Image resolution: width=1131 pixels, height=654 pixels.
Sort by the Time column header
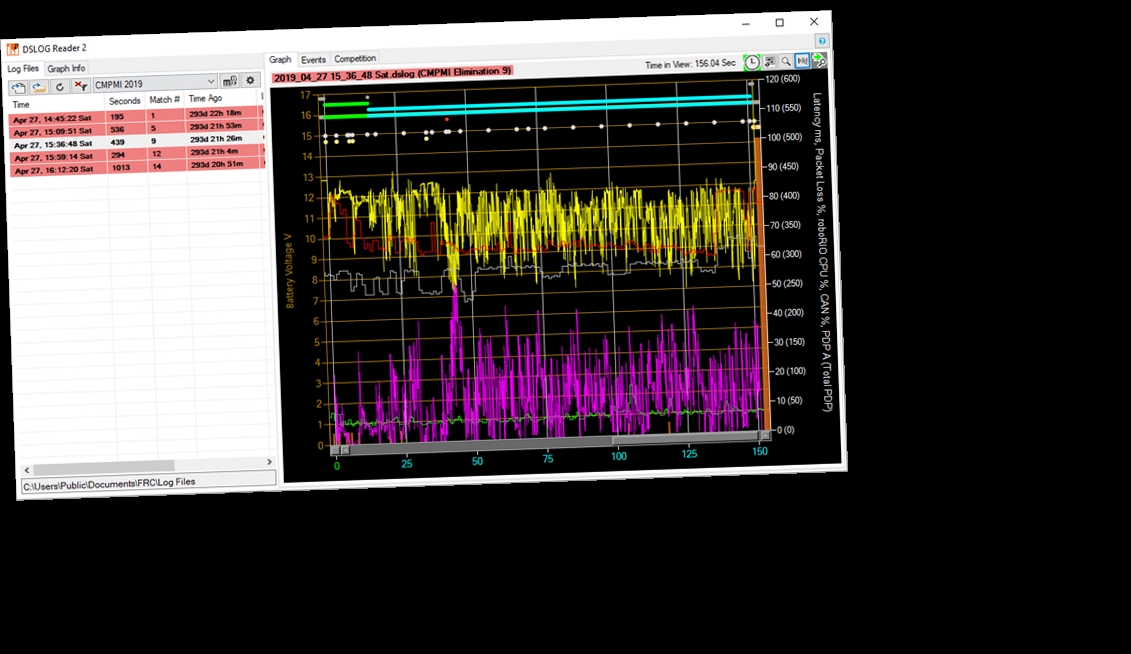pos(56,103)
